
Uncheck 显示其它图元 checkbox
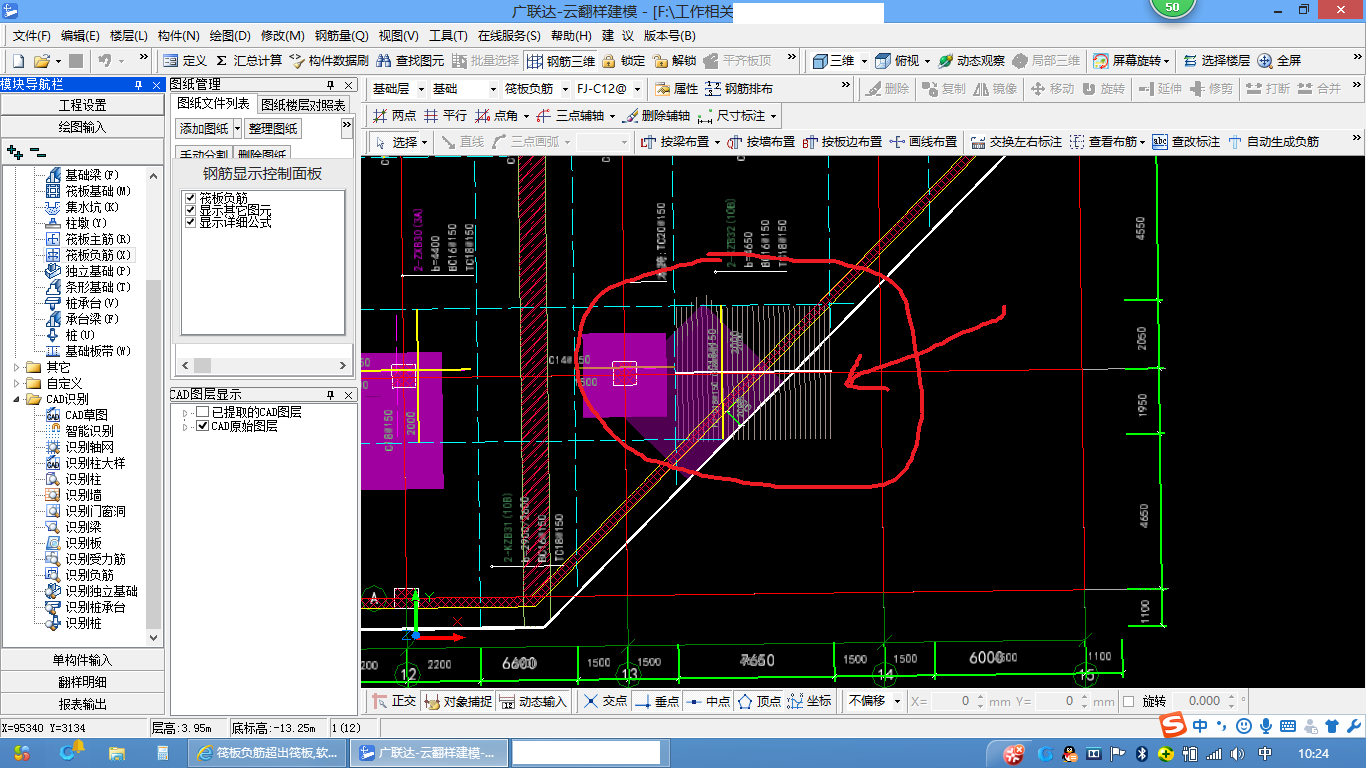tap(190, 210)
